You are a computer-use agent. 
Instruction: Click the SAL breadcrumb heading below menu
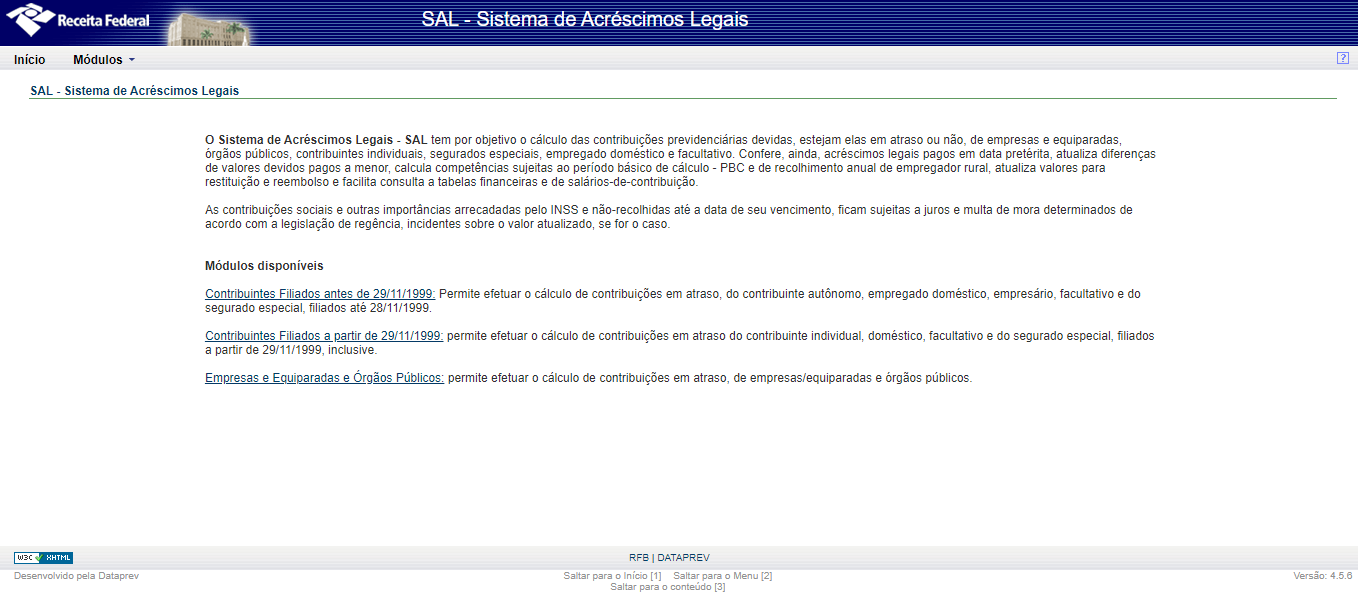coord(135,90)
